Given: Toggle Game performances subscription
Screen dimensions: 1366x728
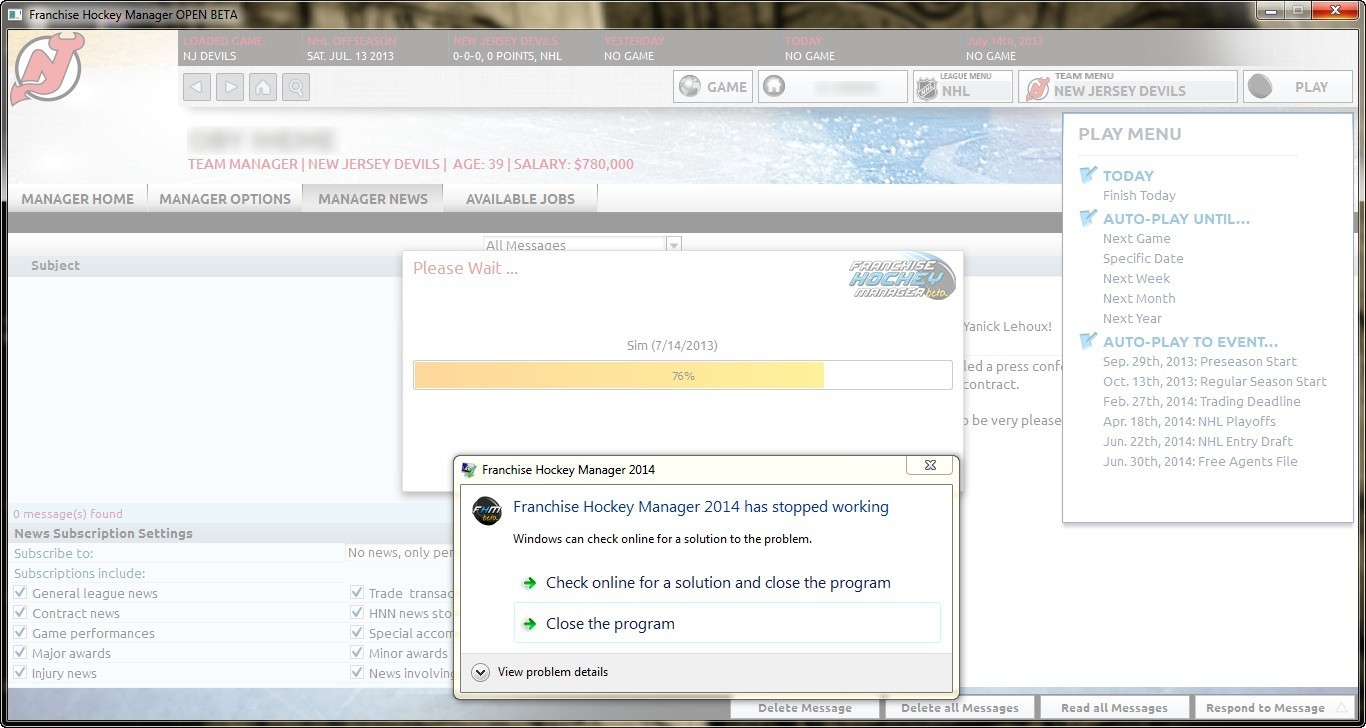Looking at the screenshot, I should (21, 633).
